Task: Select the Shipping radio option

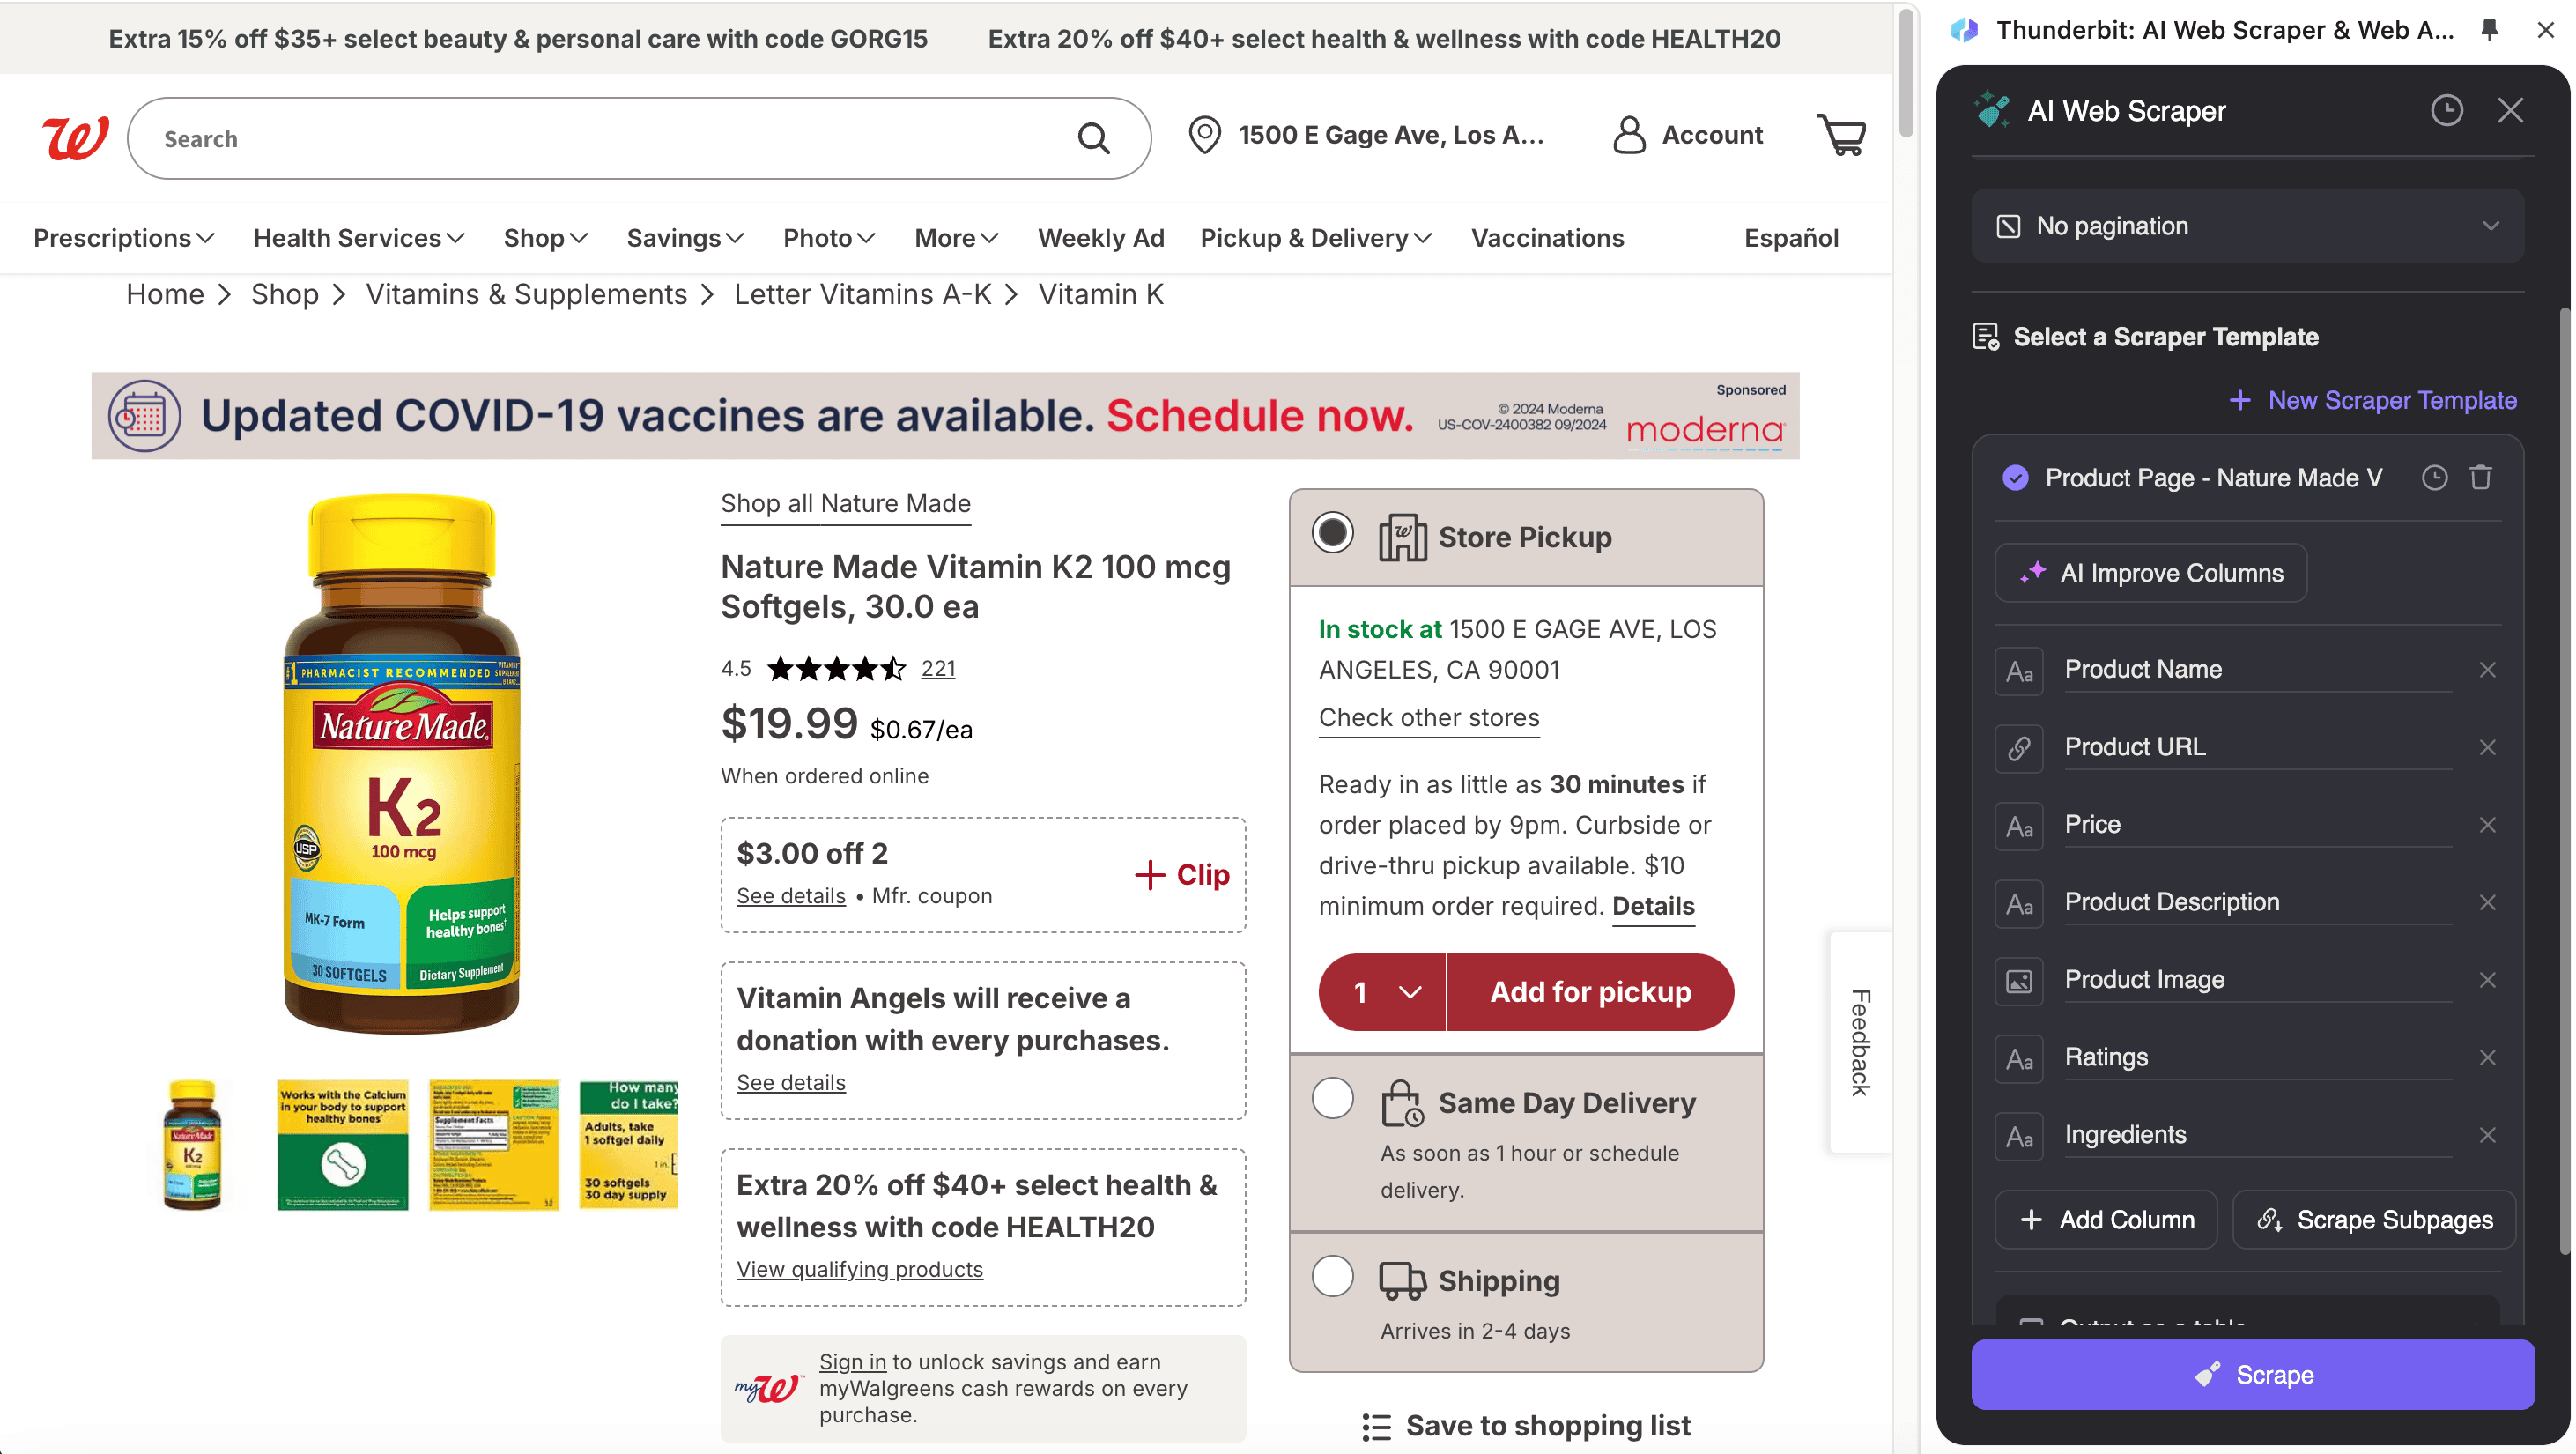Action: pyautogui.click(x=1333, y=1277)
